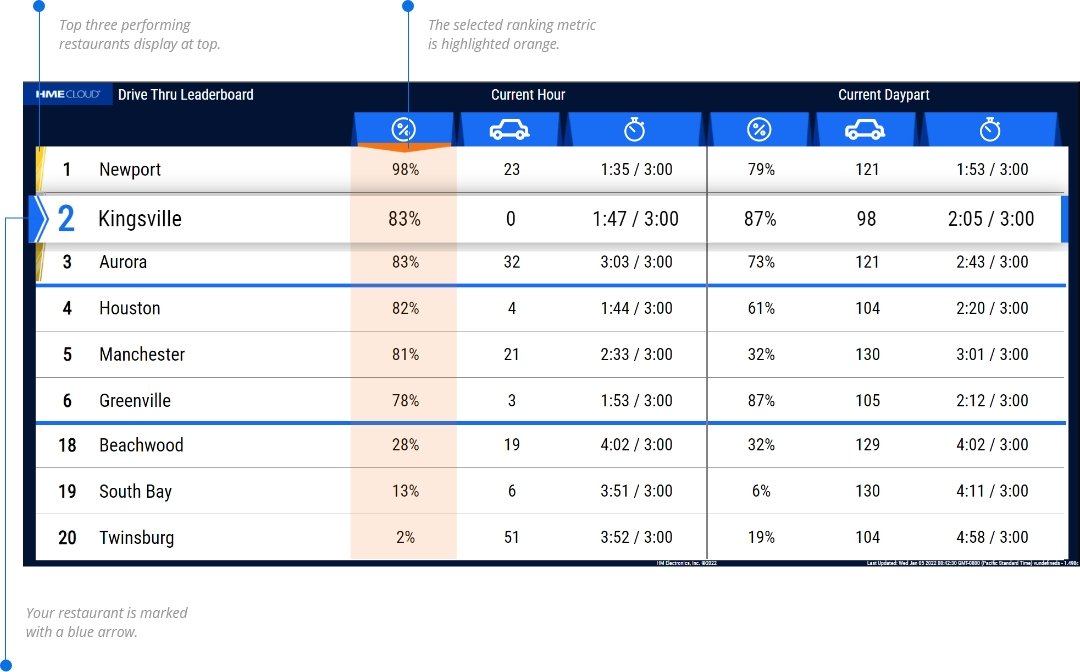Viewport: 1080px width, 672px height.
Task: Click the Drive Thru Leaderboard title
Action: [186, 95]
